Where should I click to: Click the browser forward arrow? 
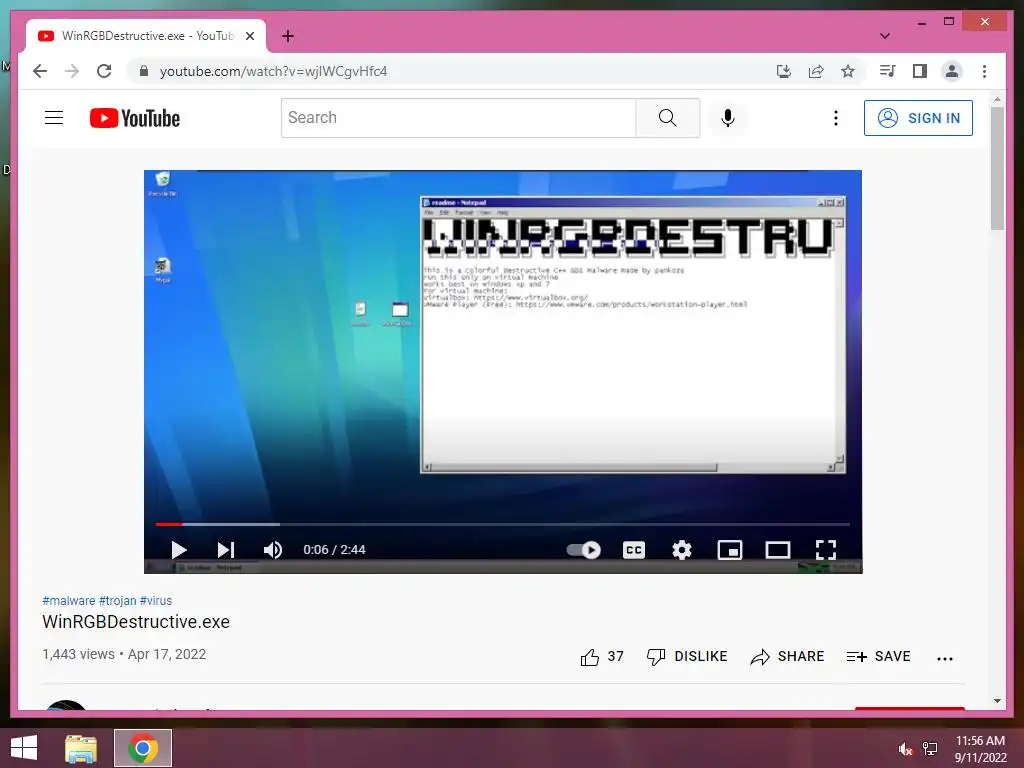72,71
